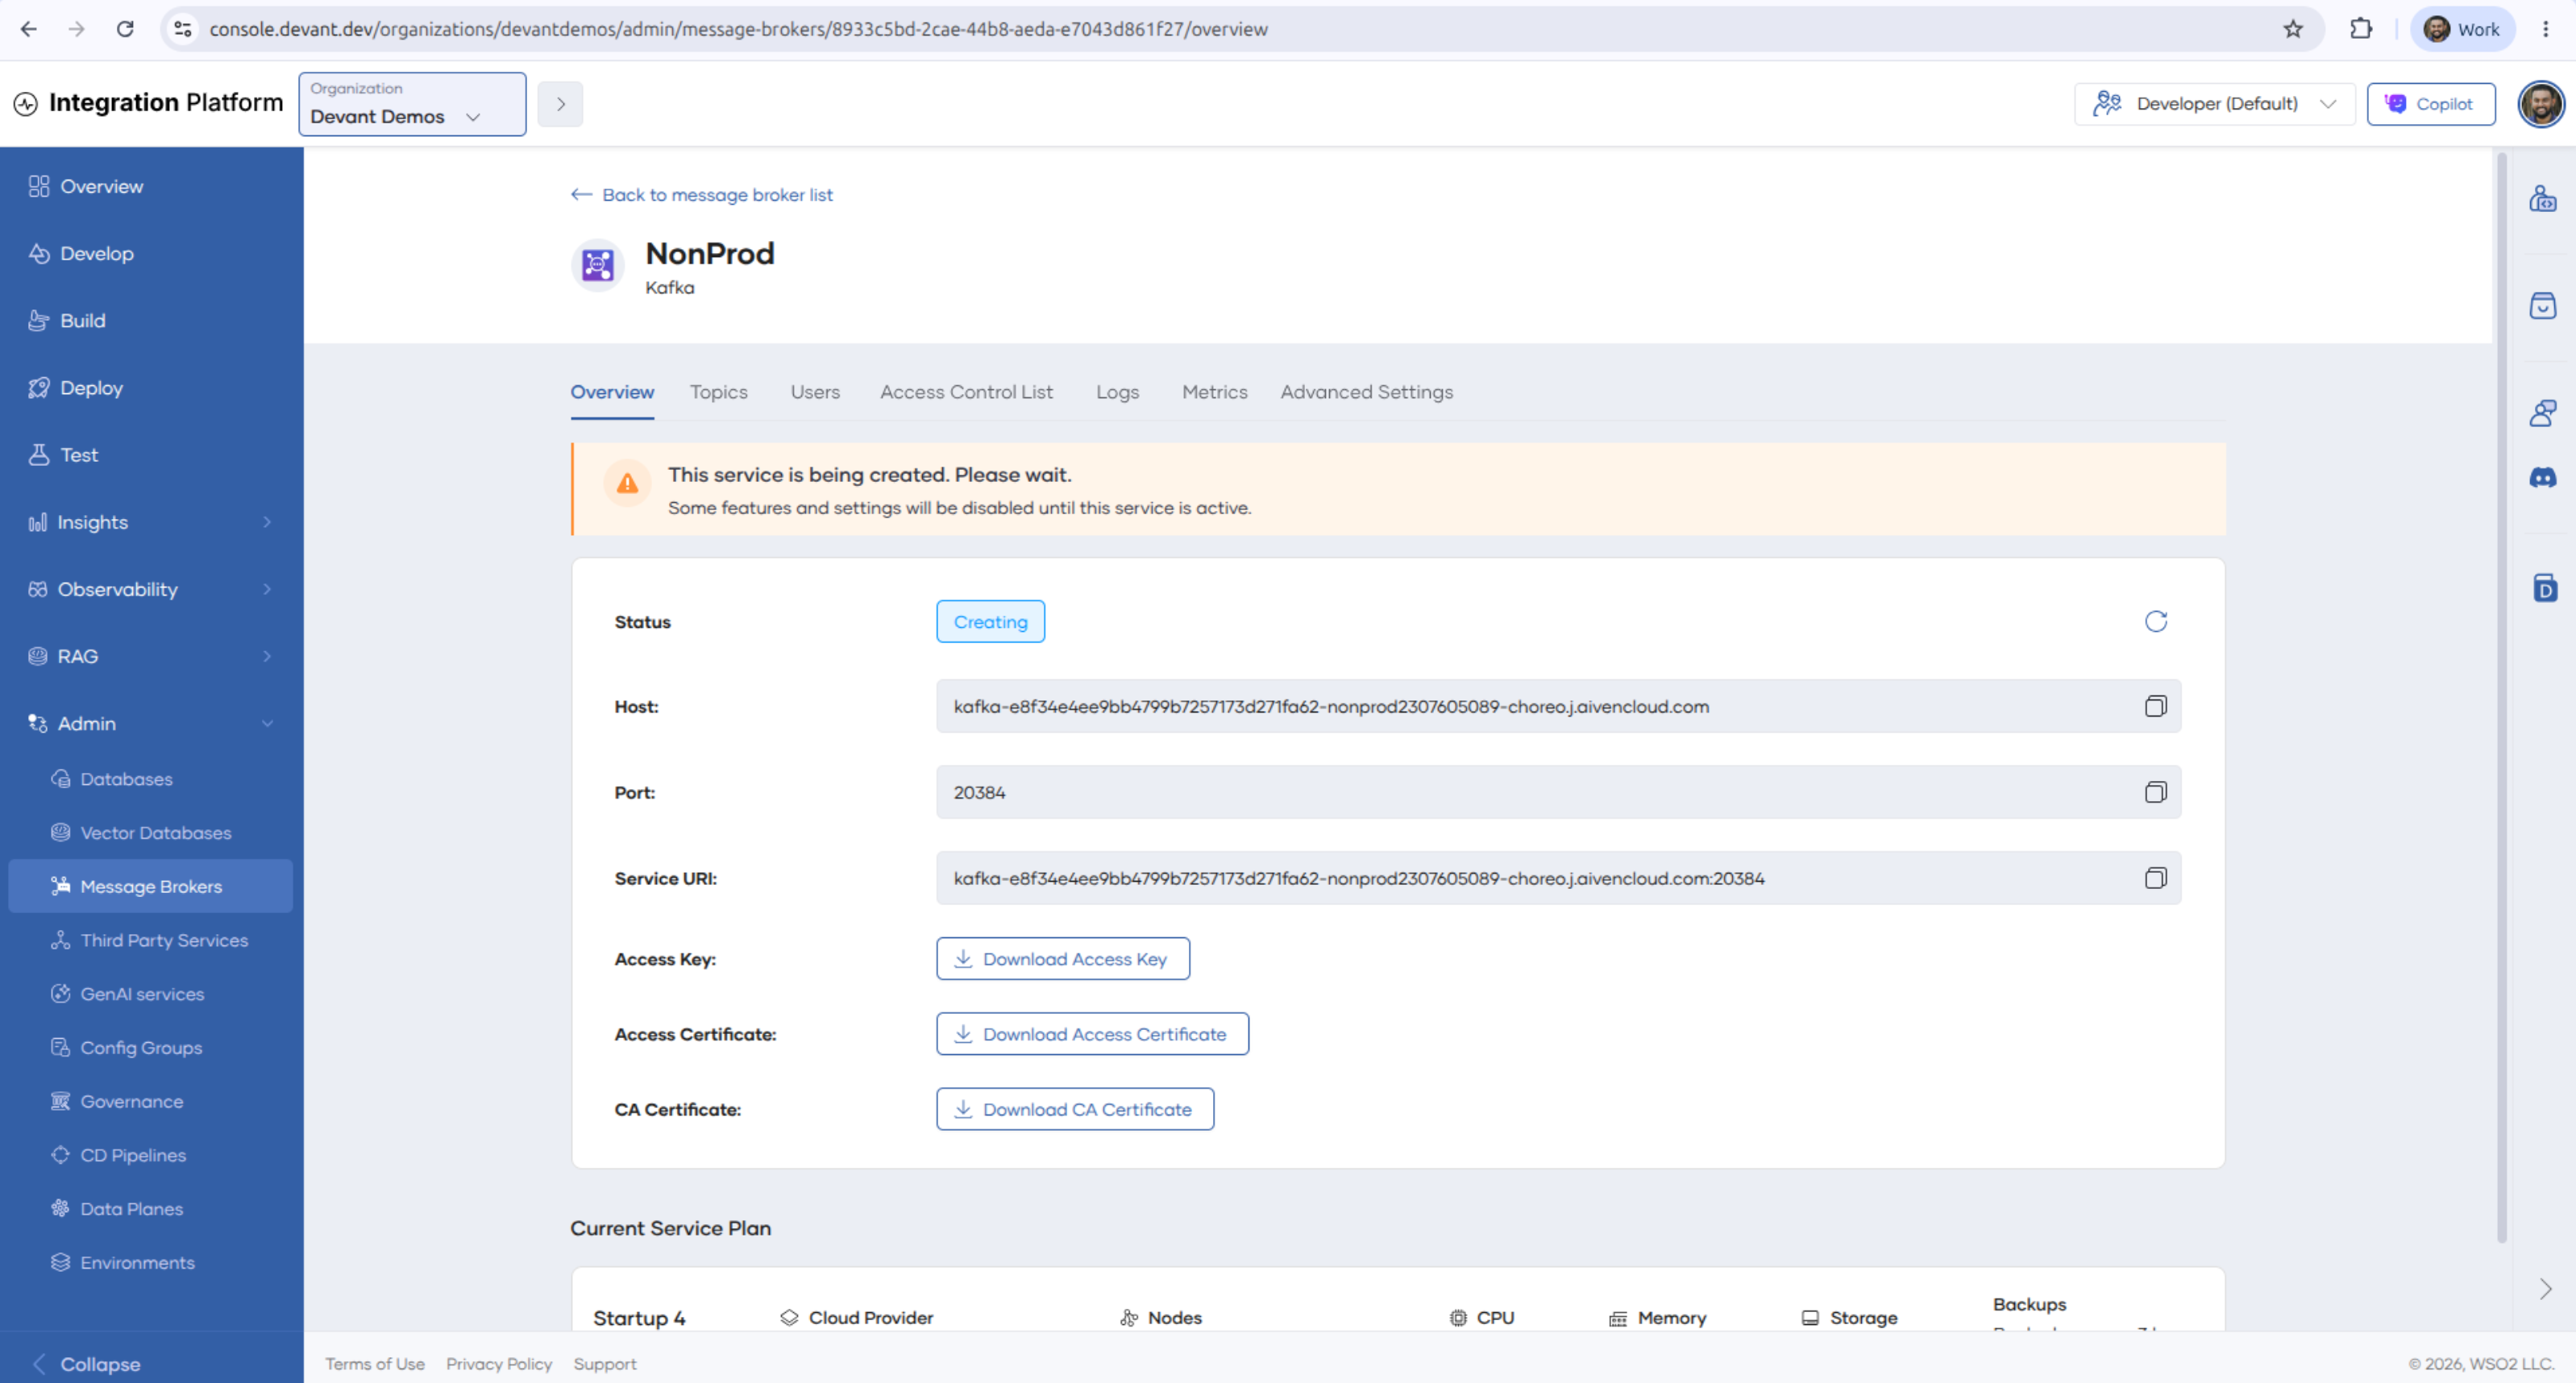The width and height of the screenshot is (2576, 1383).
Task: Open the Metrics tab
Action: pos(1214,392)
